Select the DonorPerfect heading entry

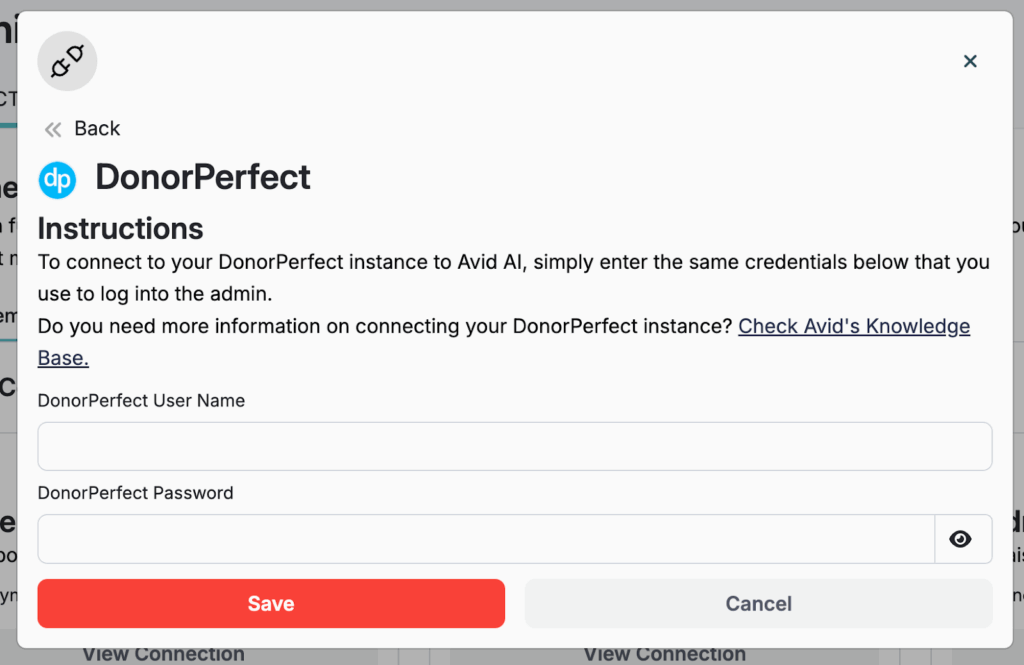[x=202, y=177]
